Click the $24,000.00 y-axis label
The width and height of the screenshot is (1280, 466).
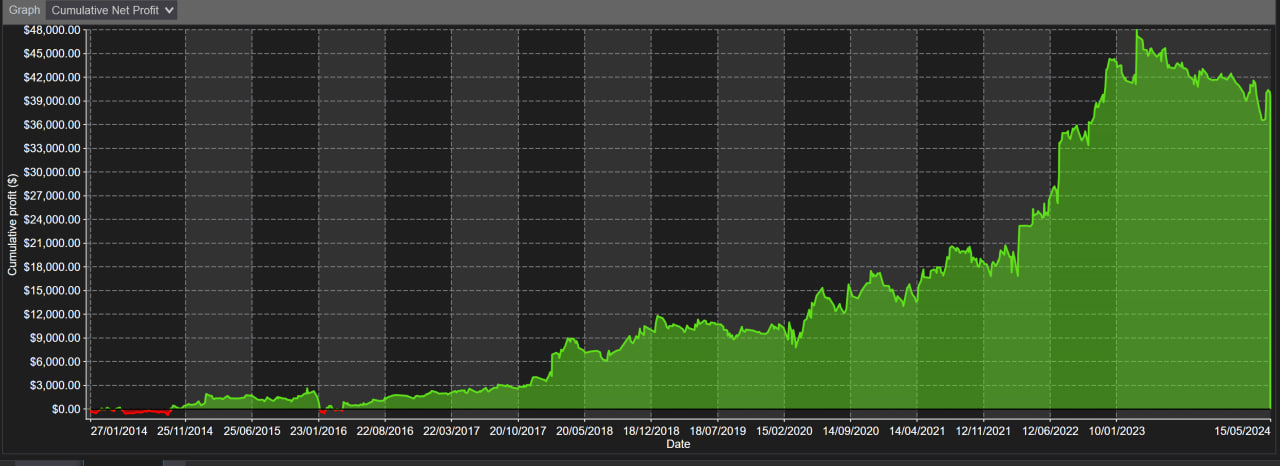click(x=52, y=219)
